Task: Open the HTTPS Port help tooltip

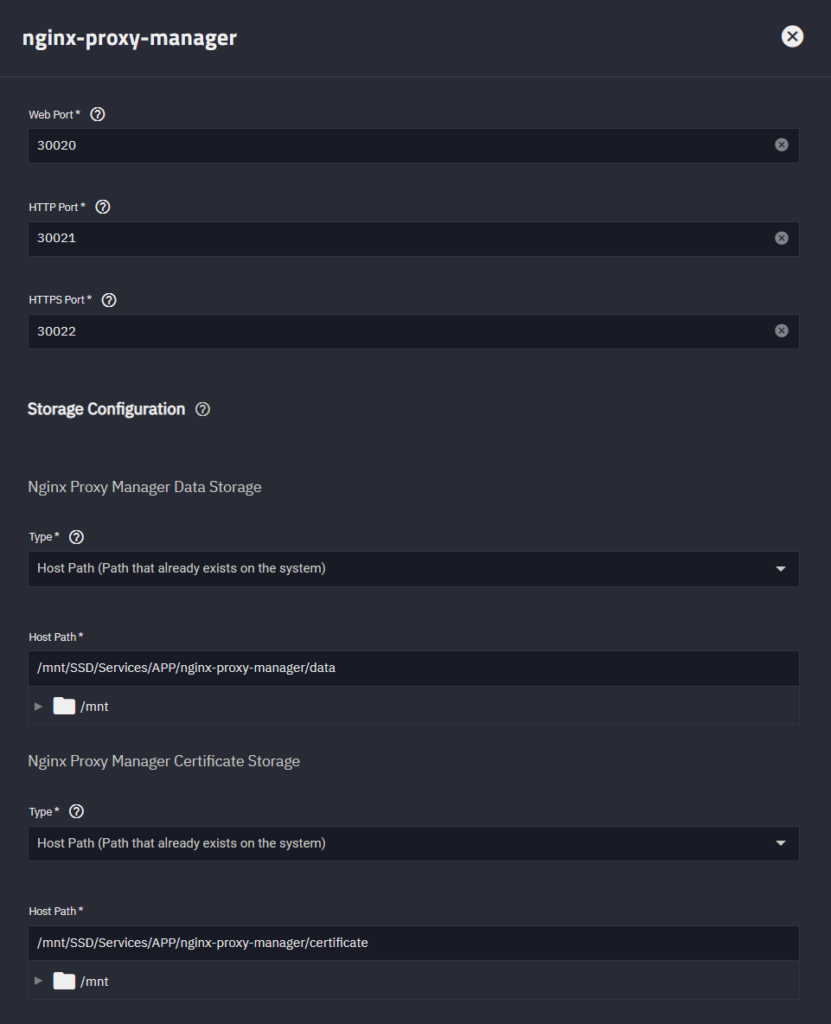Action: [108, 299]
